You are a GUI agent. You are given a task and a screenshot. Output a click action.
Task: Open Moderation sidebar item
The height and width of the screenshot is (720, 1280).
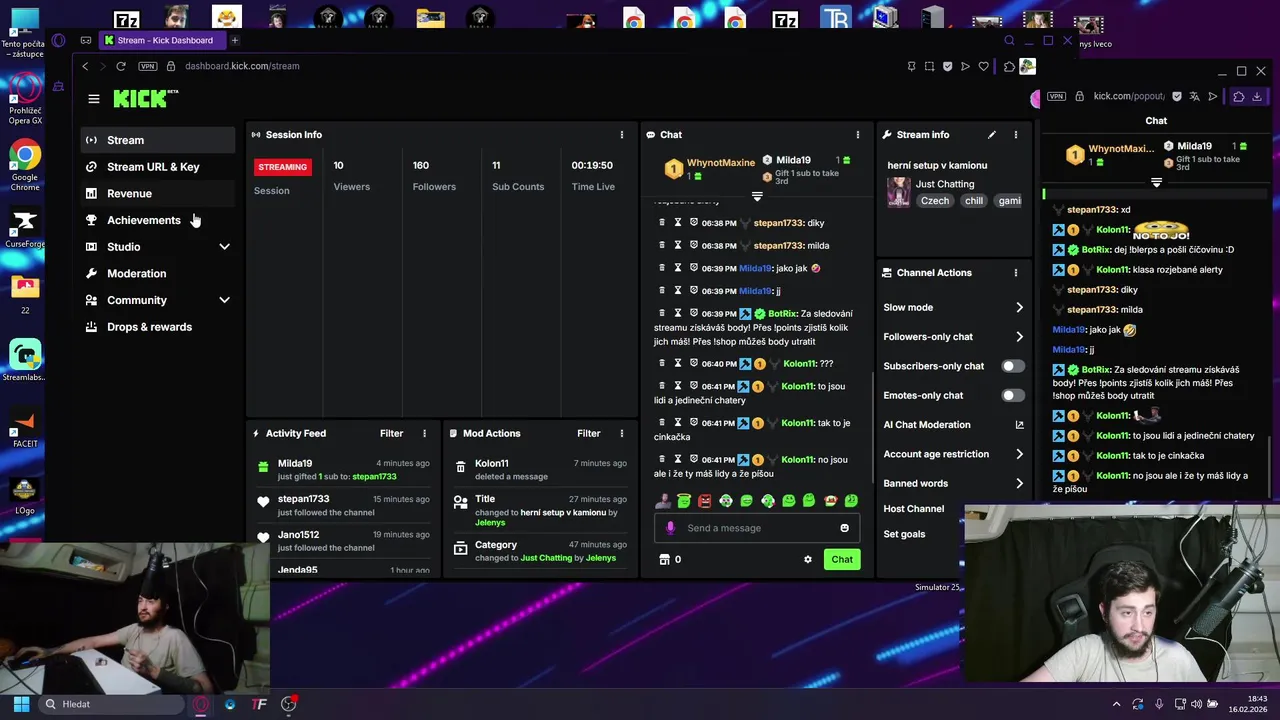(158, 274)
